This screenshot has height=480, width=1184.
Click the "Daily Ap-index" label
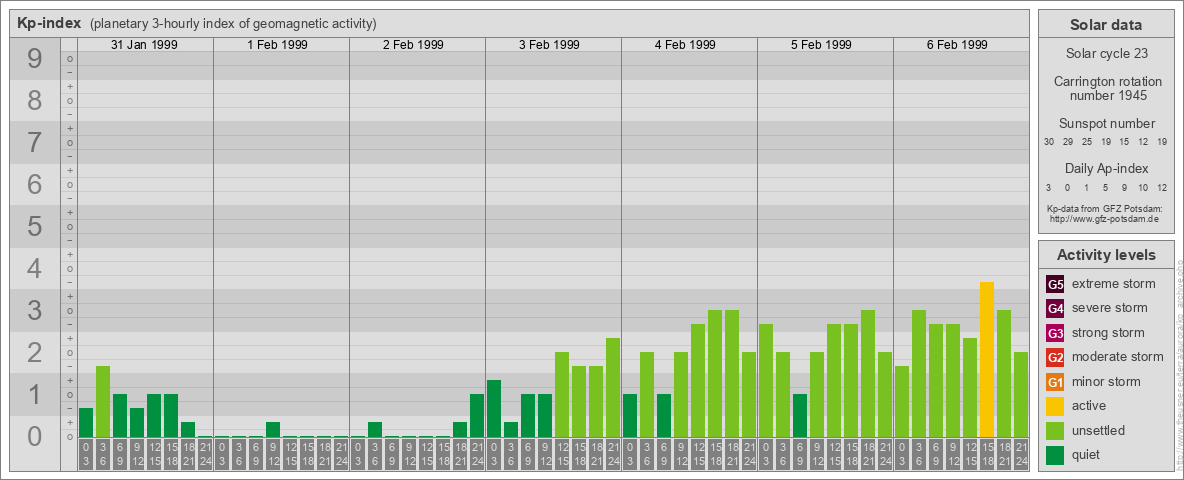(1106, 168)
